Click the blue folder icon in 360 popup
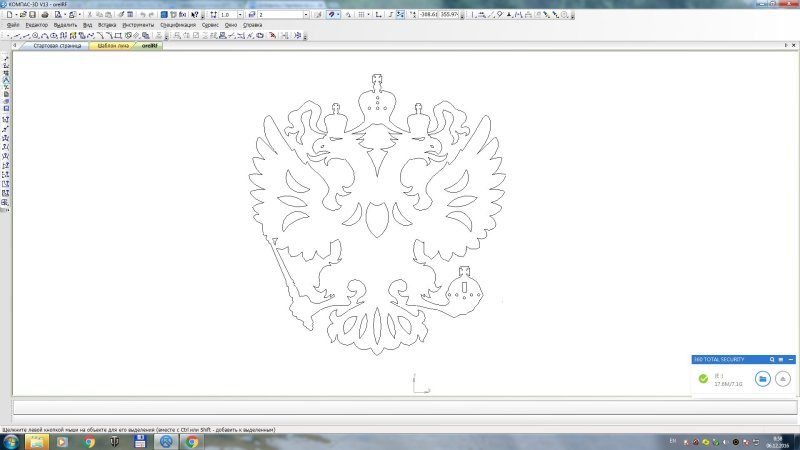Viewport: 800px width, 450px height. (x=762, y=379)
